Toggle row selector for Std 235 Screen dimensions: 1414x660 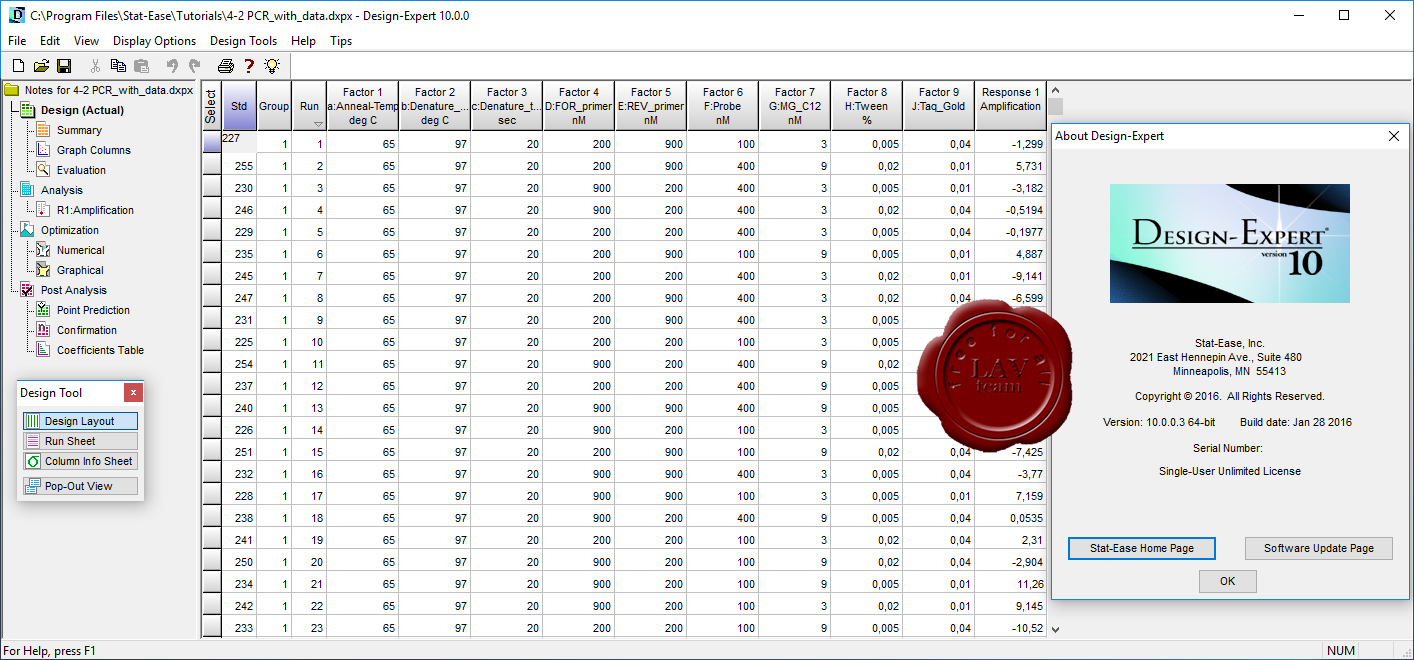(x=212, y=254)
